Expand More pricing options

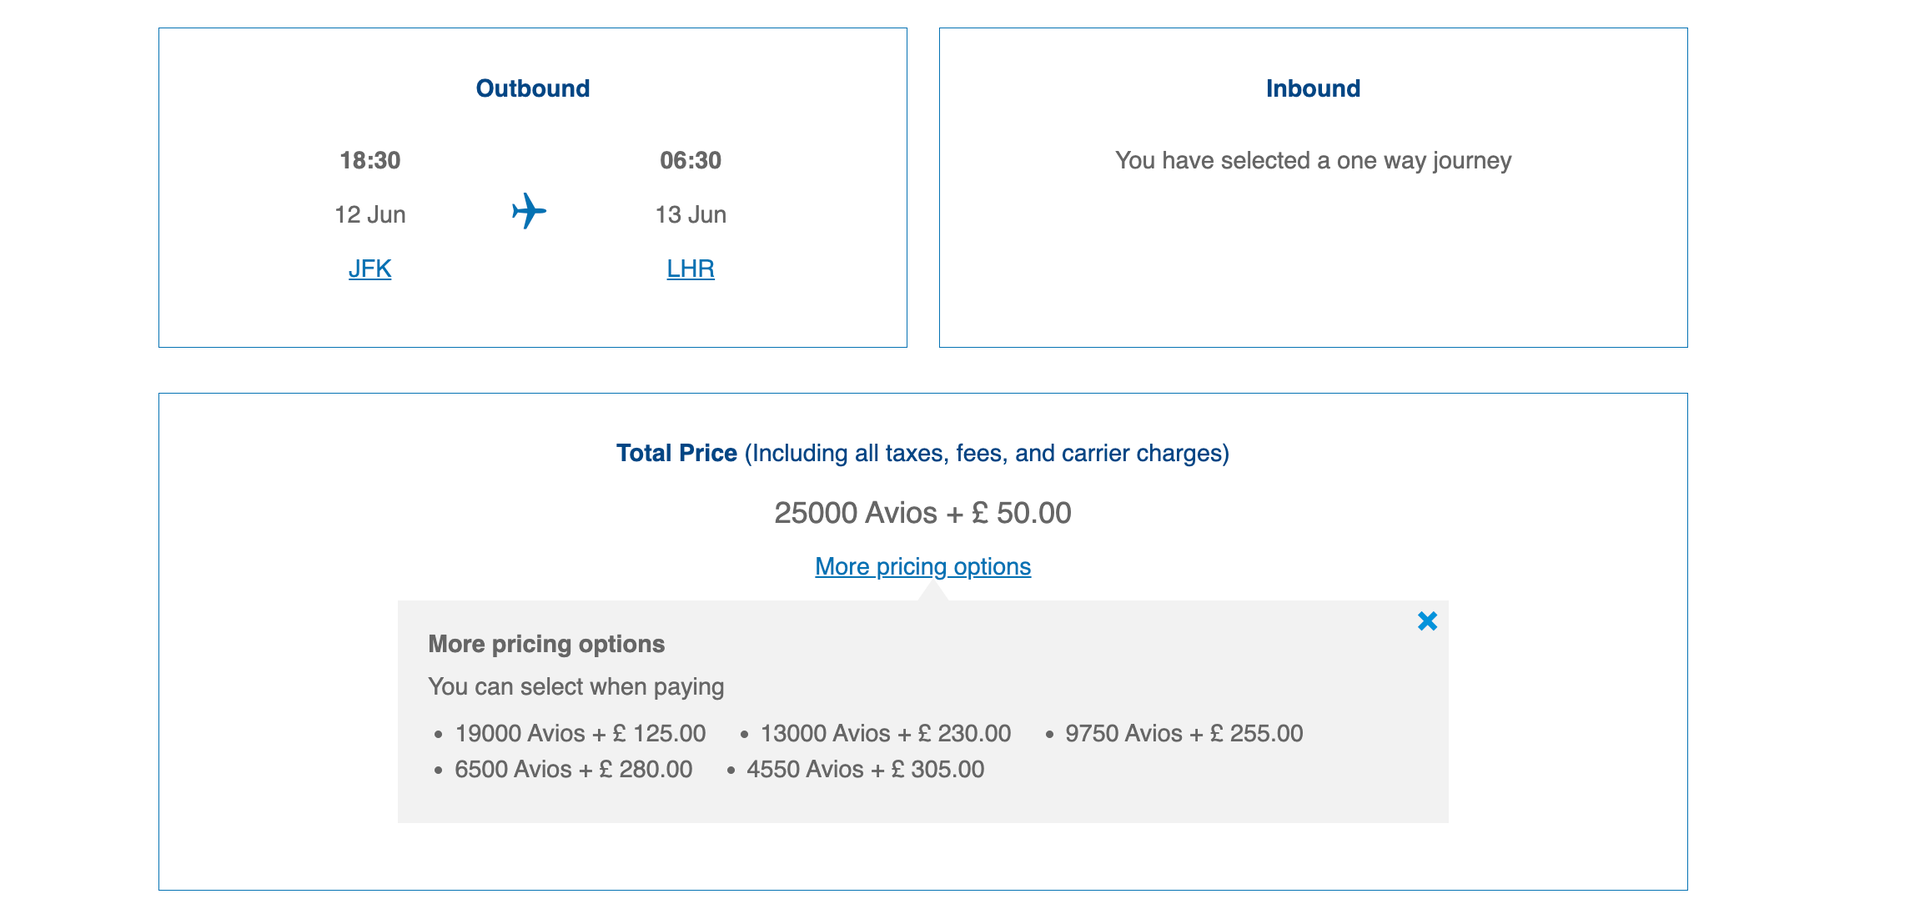(922, 566)
